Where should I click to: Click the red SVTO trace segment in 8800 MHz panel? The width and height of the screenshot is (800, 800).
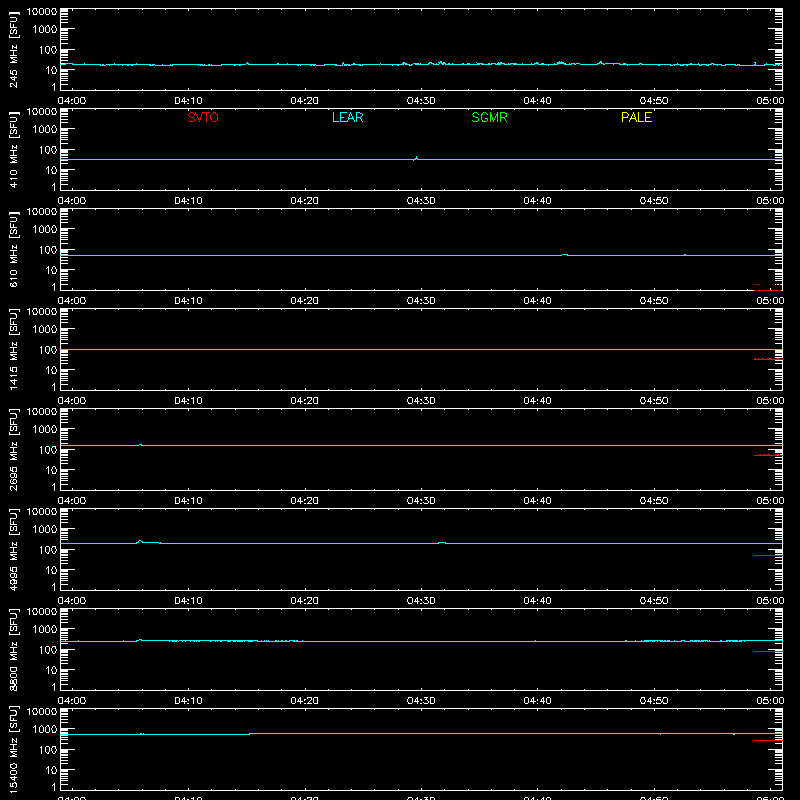[x=768, y=652]
